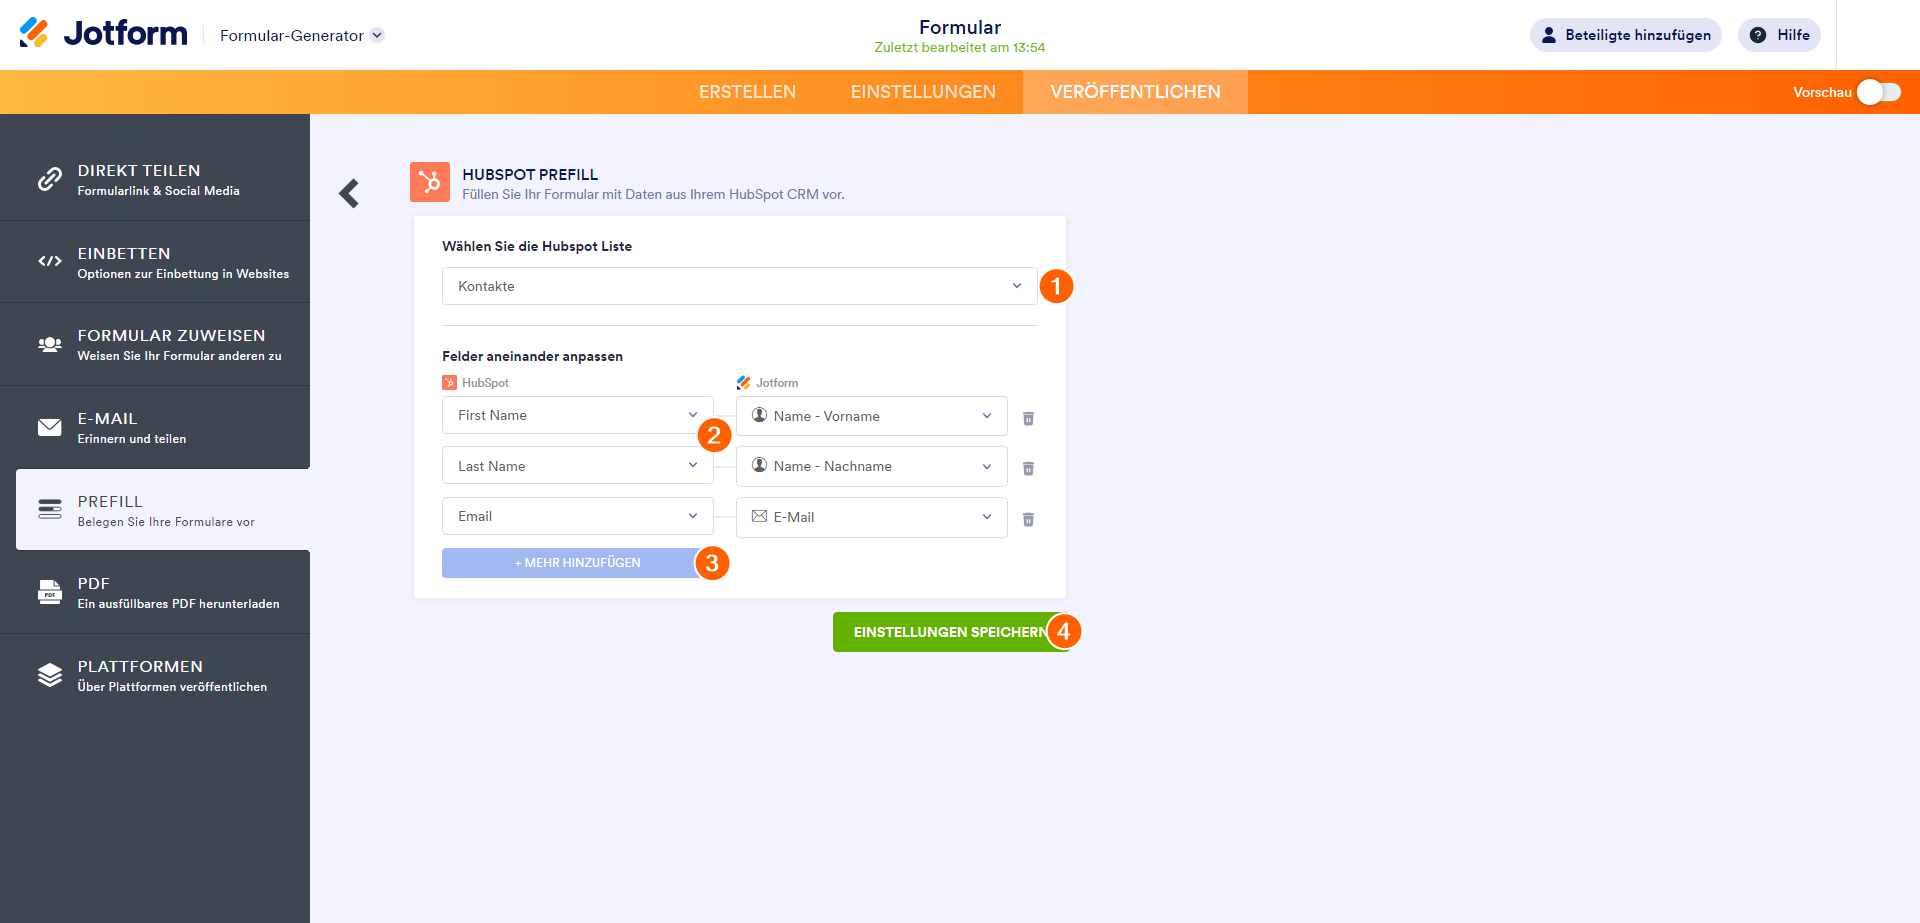Switch to the EINSTELLUNGEN tab
This screenshot has height=923, width=1920.
923,92
